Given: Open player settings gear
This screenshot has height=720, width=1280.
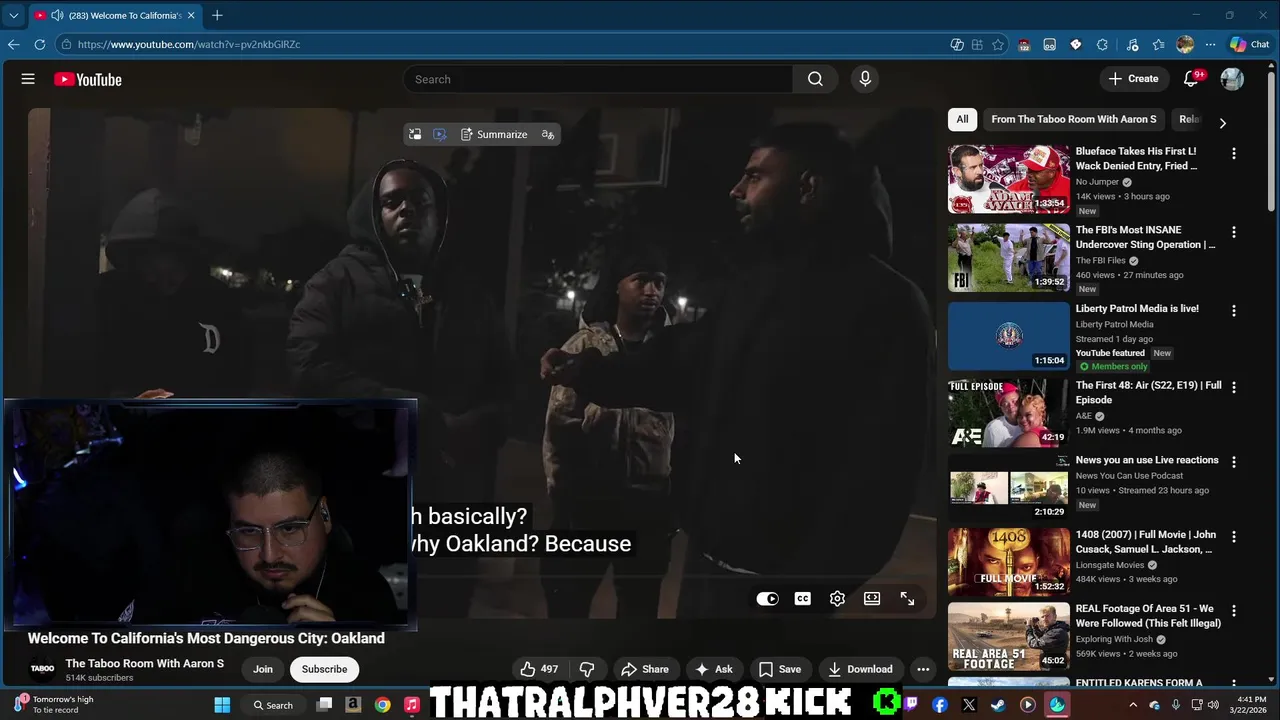Looking at the screenshot, I should 837,598.
